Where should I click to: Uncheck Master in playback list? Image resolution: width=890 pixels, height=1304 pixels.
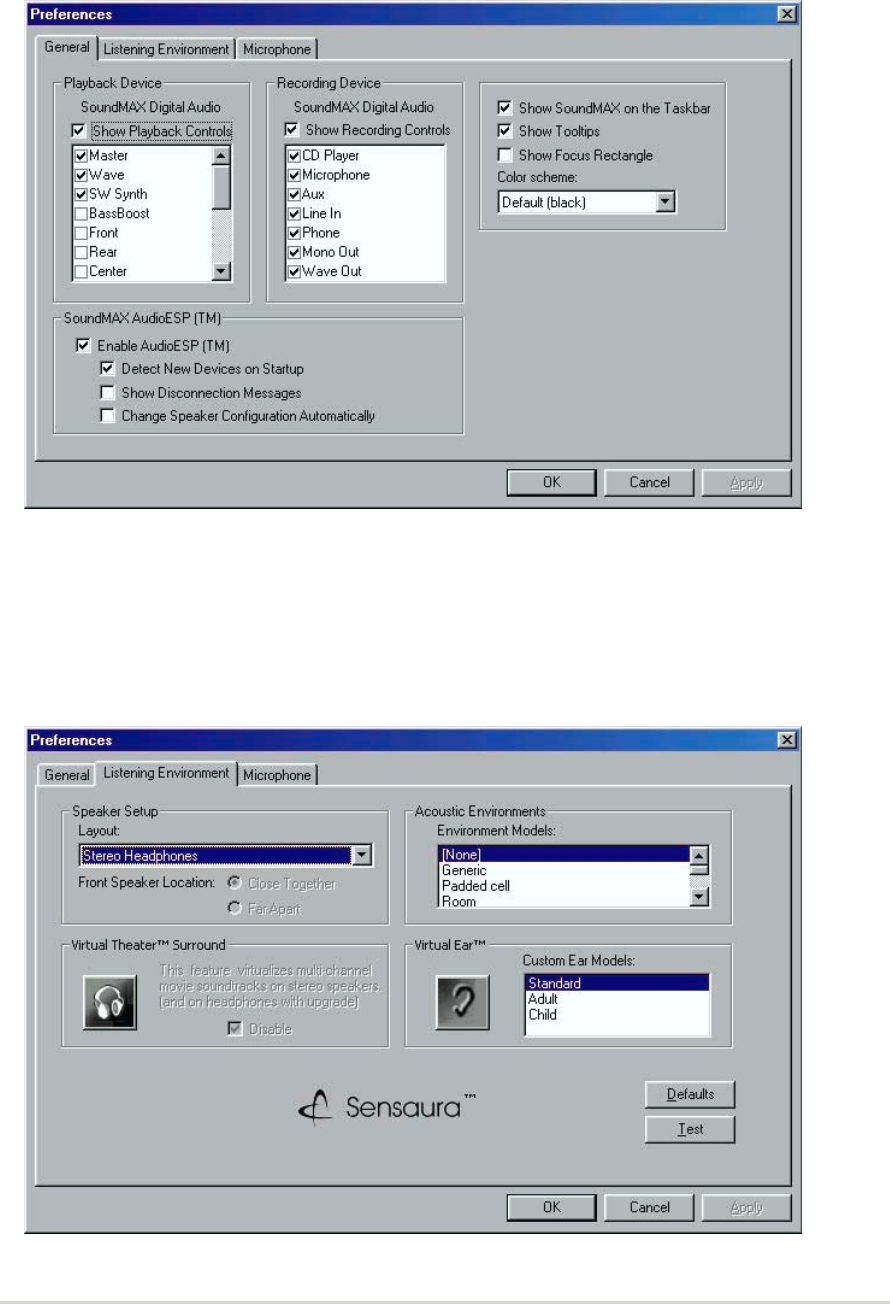(79, 156)
